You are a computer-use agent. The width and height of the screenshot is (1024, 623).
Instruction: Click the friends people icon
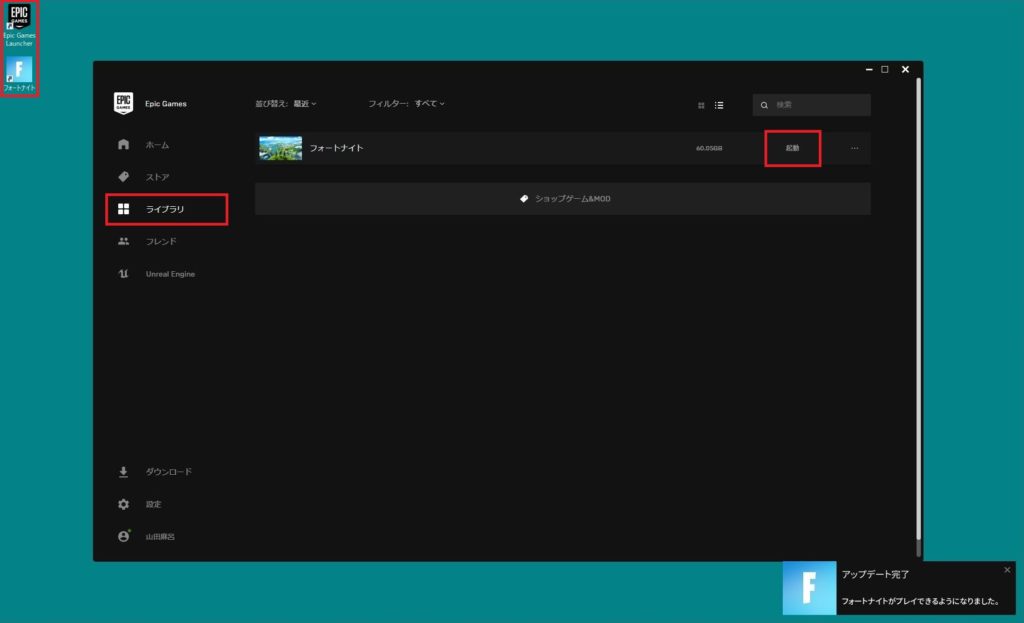pos(123,241)
